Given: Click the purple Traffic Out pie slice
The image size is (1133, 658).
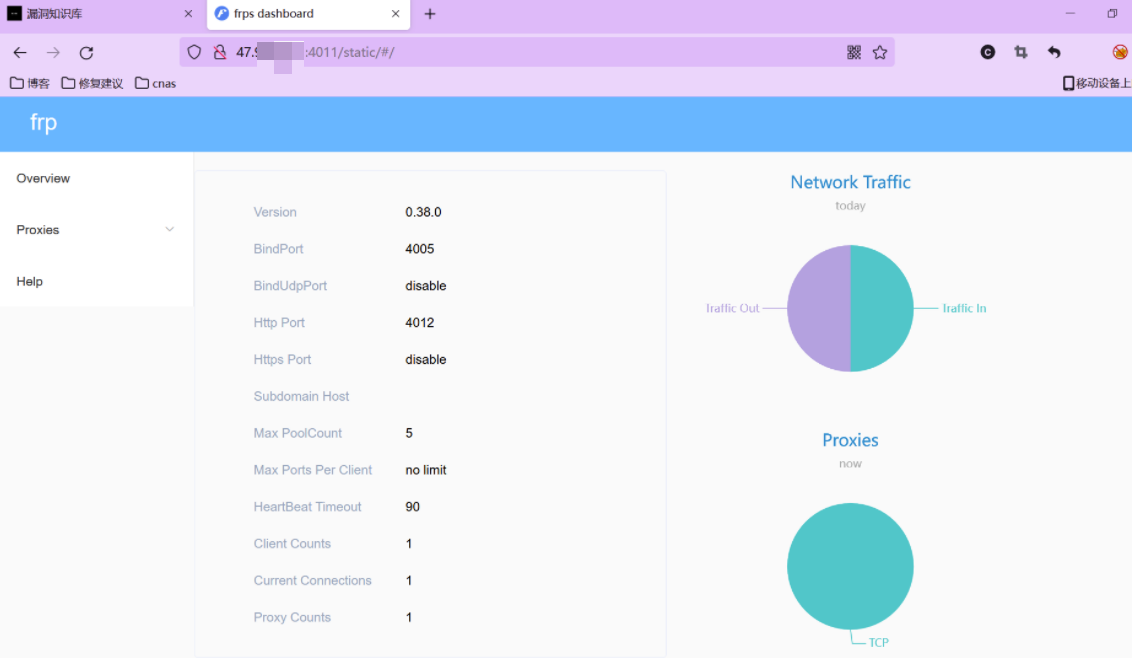Looking at the screenshot, I should point(819,308).
